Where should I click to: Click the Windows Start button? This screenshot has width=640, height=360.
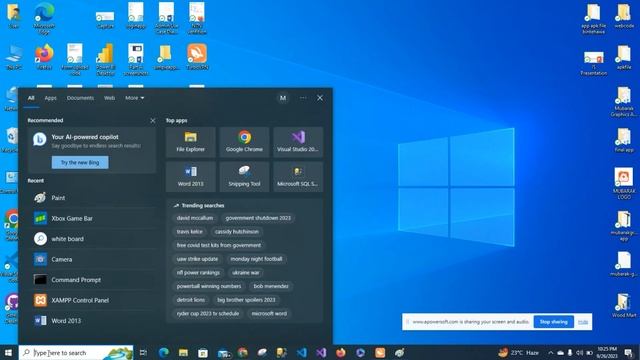click(x=9, y=353)
